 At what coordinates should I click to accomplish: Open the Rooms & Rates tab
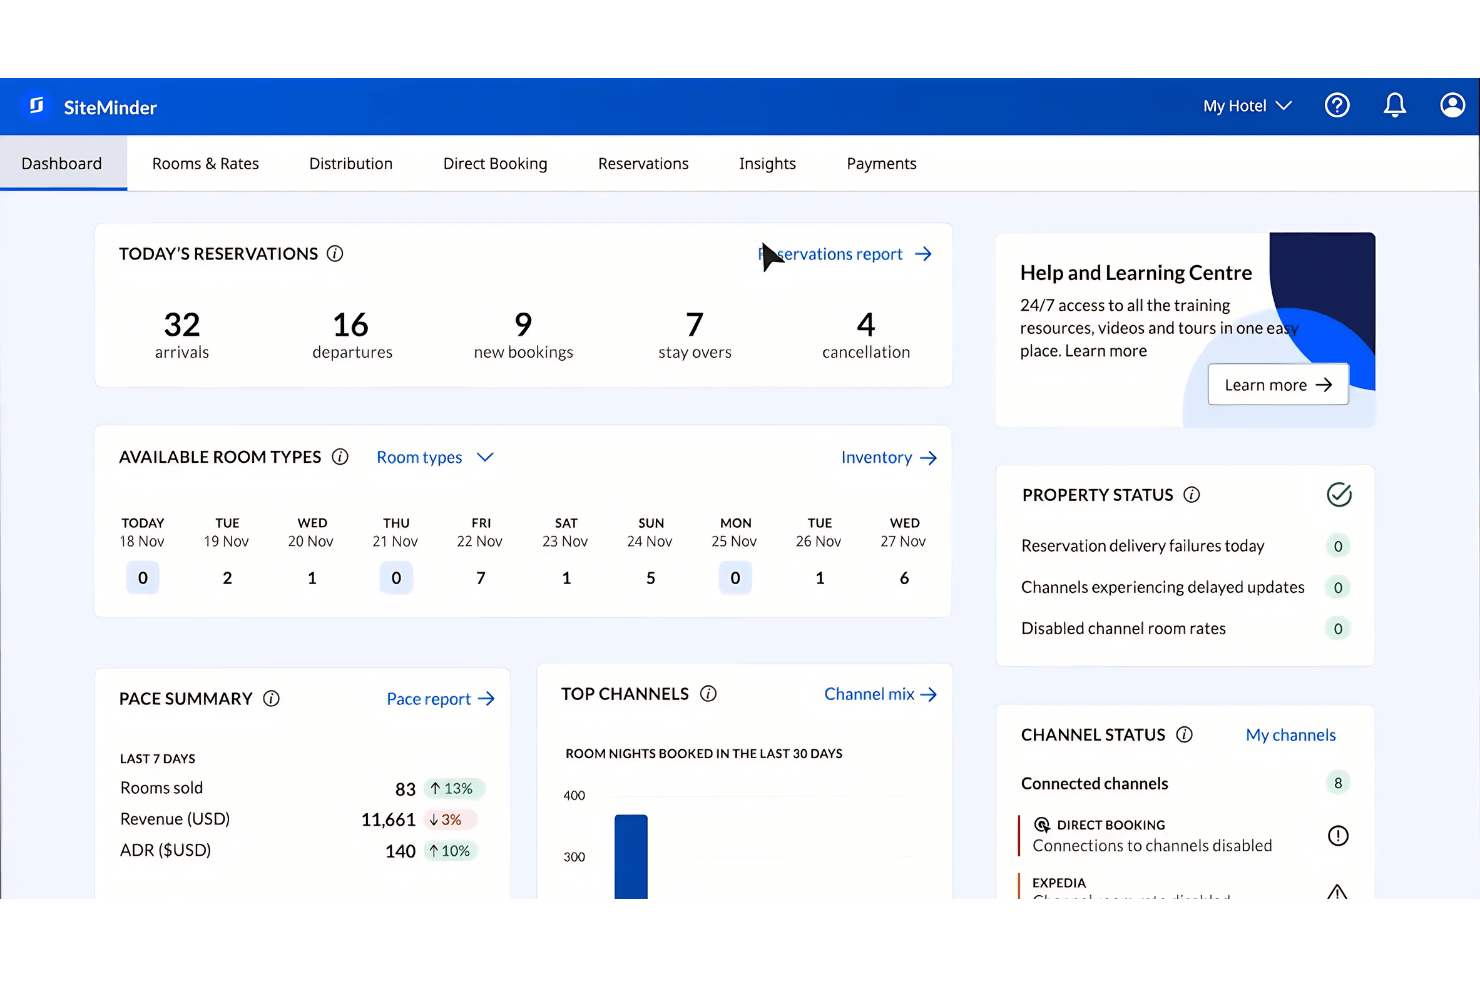click(x=205, y=163)
